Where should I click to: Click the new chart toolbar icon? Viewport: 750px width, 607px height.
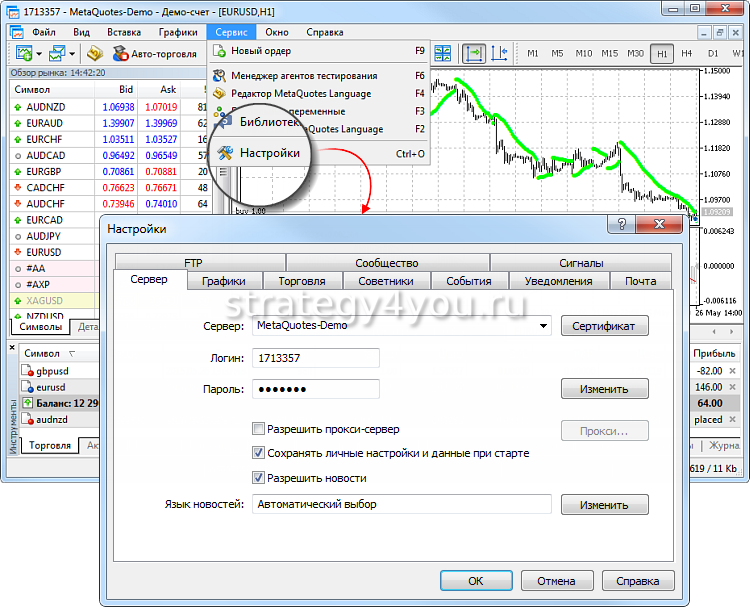click(x=22, y=53)
